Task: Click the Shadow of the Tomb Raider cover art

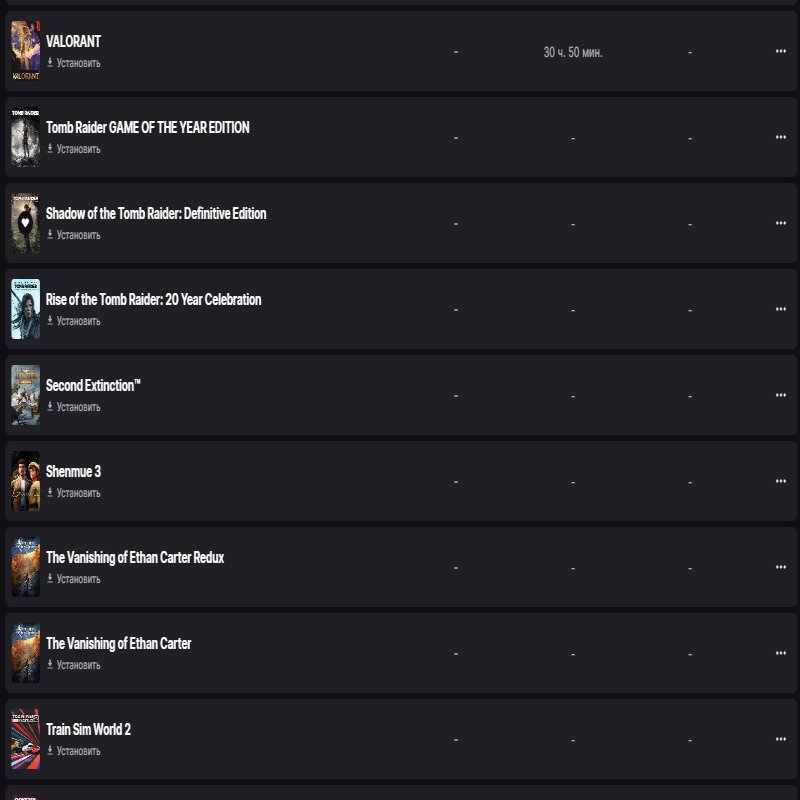Action: tap(25, 222)
